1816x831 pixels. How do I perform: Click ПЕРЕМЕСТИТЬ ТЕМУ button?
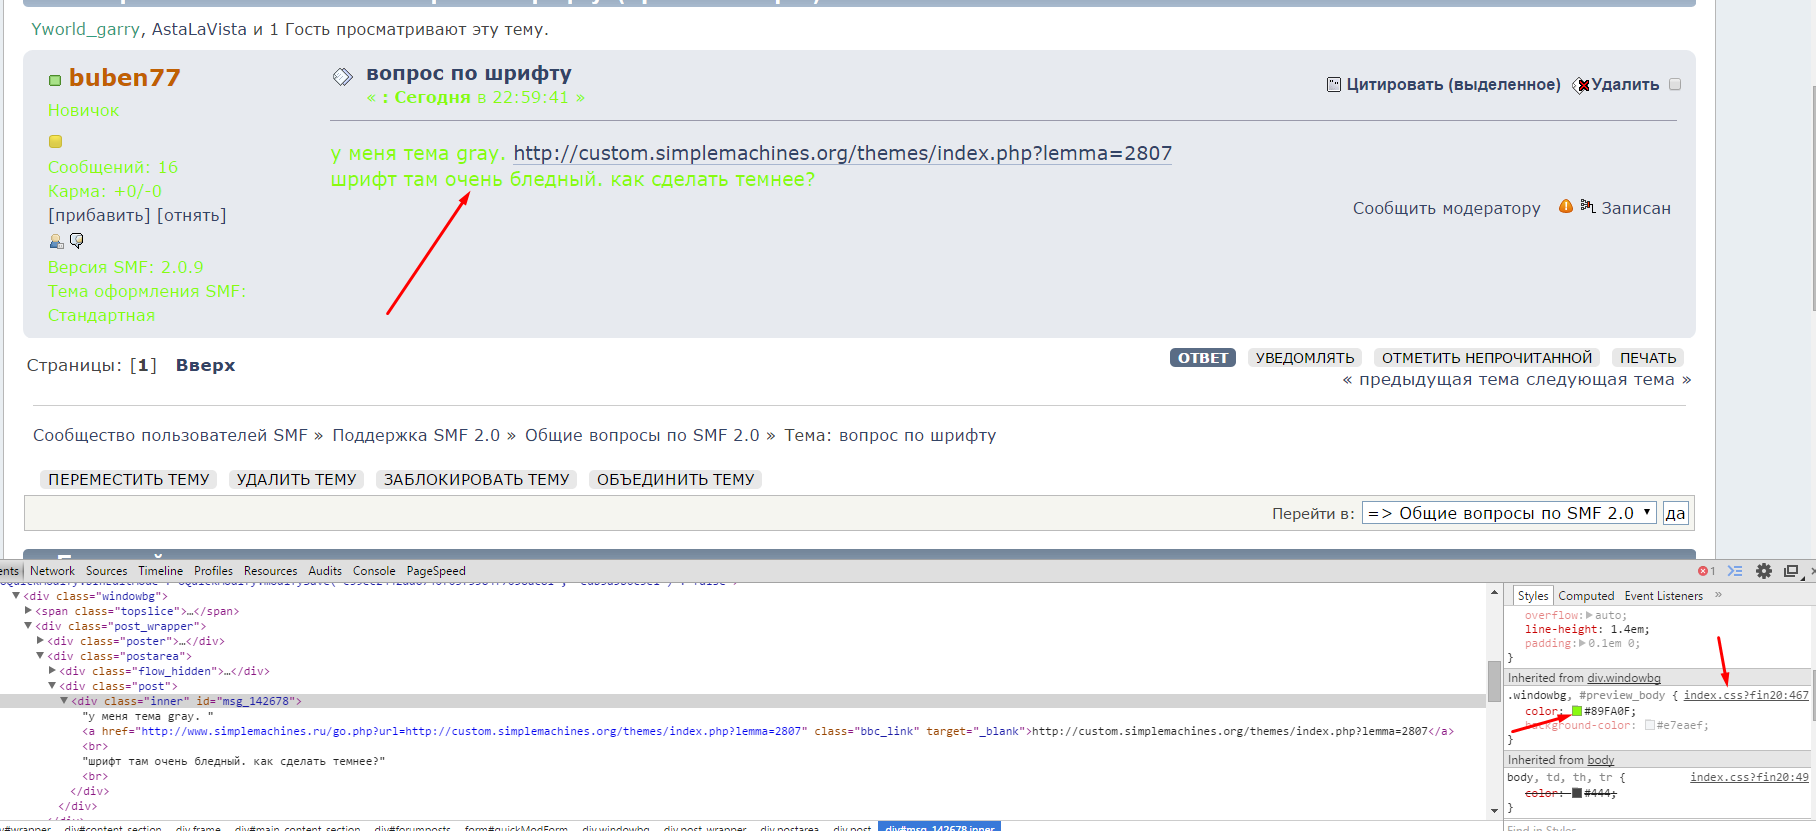(129, 480)
